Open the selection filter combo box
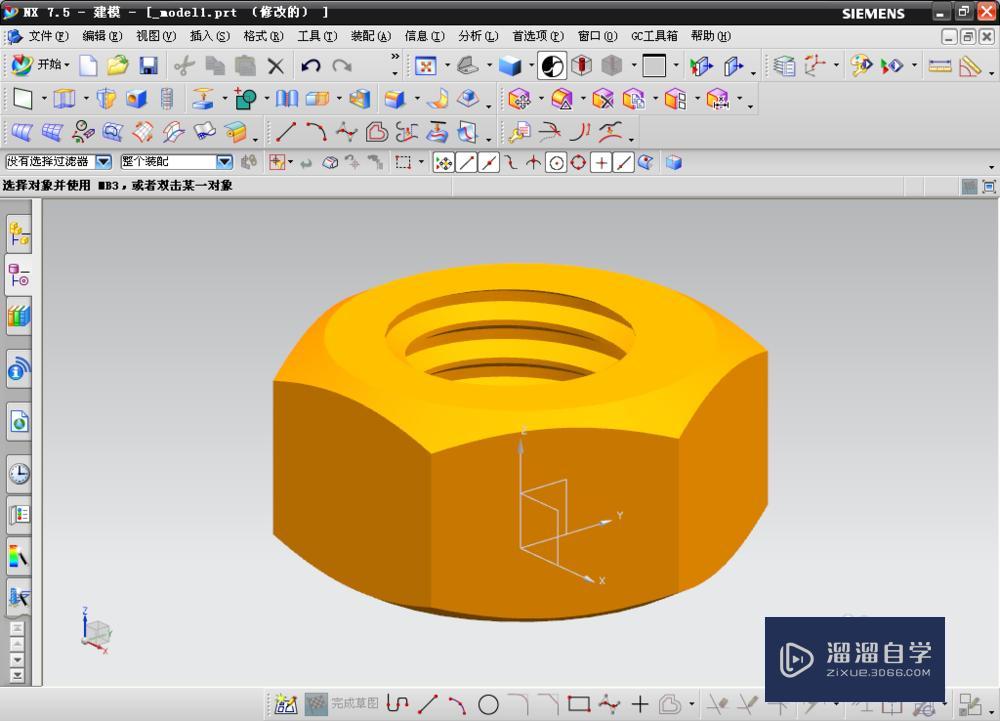The width and height of the screenshot is (1000, 721). pyautogui.click(x=58, y=162)
